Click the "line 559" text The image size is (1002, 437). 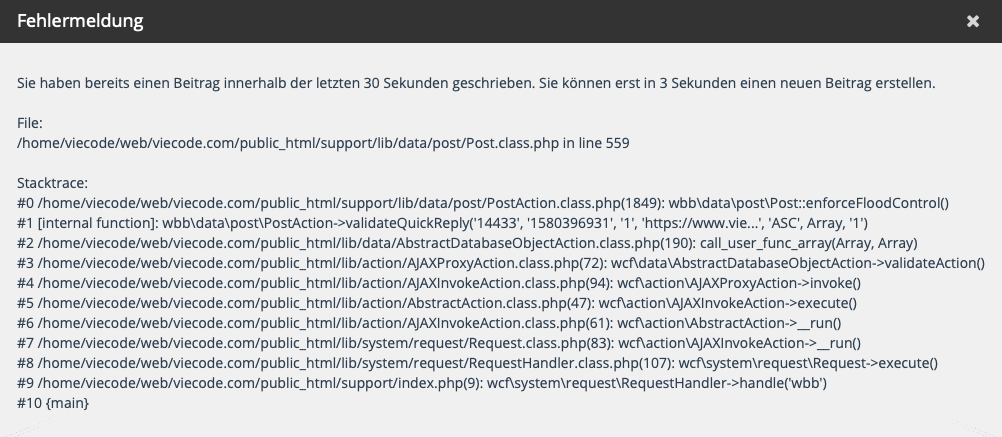[x=604, y=143]
